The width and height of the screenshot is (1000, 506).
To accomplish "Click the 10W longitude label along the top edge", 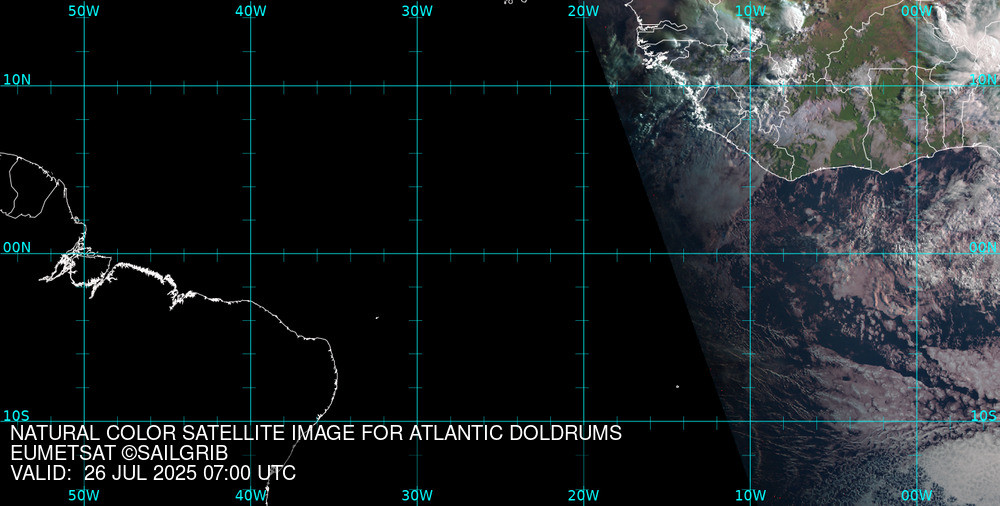I will 750,11.
